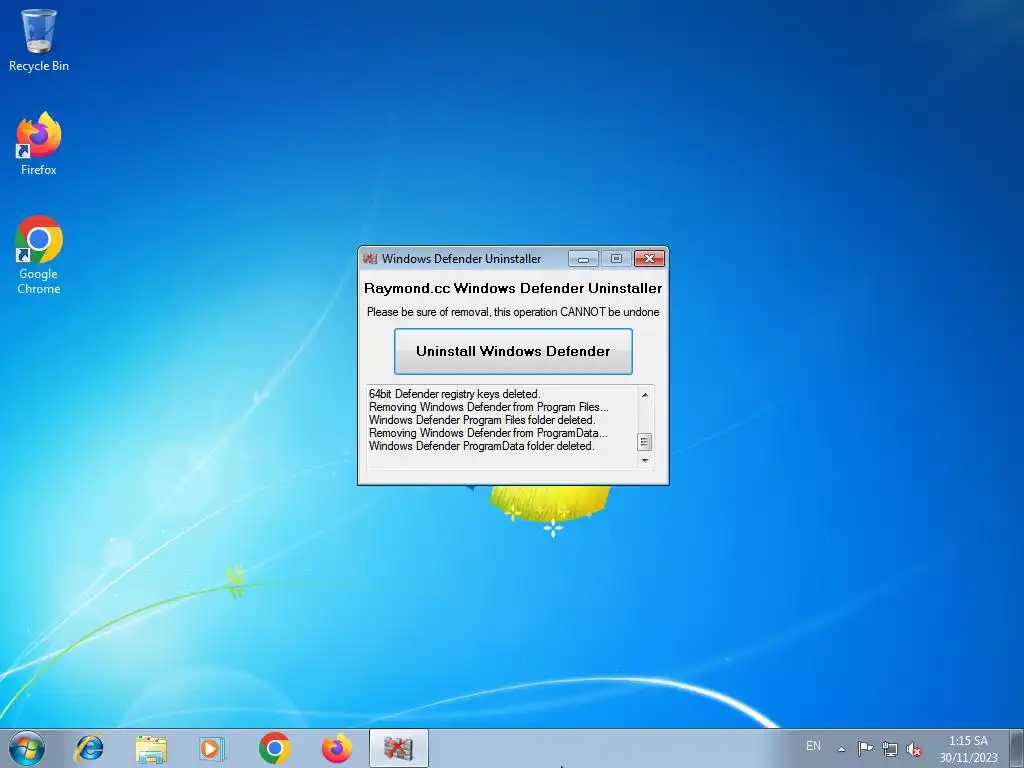The width and height of the screenshot is (1024, 768).
Task: Close the Windows Defender Uninstaller window
Action: (x=649, y=259)
